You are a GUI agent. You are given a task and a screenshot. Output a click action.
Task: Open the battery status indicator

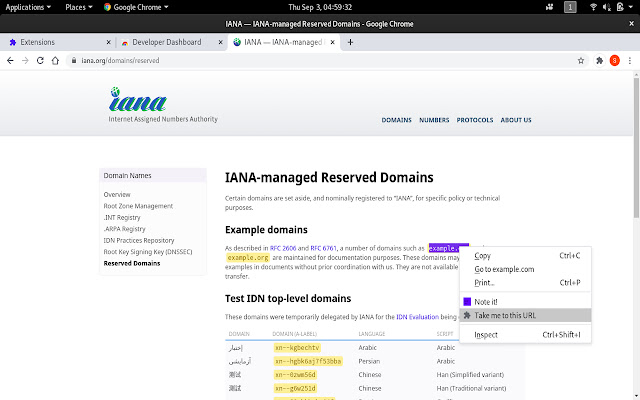pos(620,7)
